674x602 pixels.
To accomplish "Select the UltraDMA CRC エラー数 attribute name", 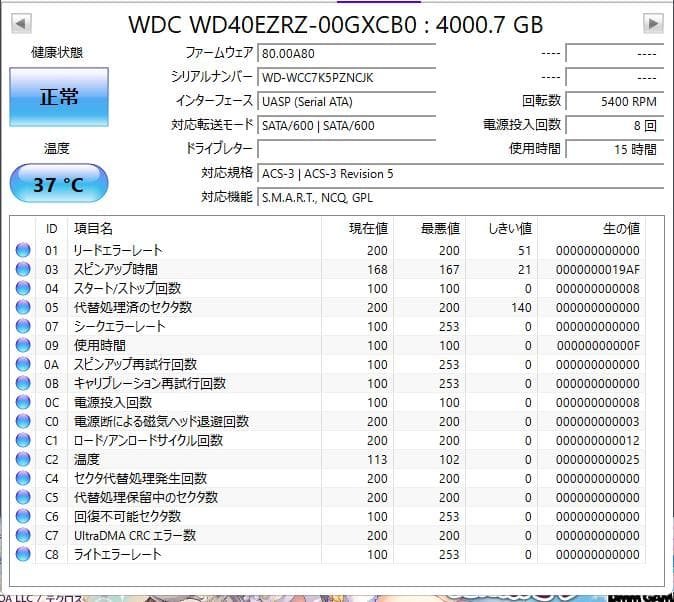I will pos(135,535).
